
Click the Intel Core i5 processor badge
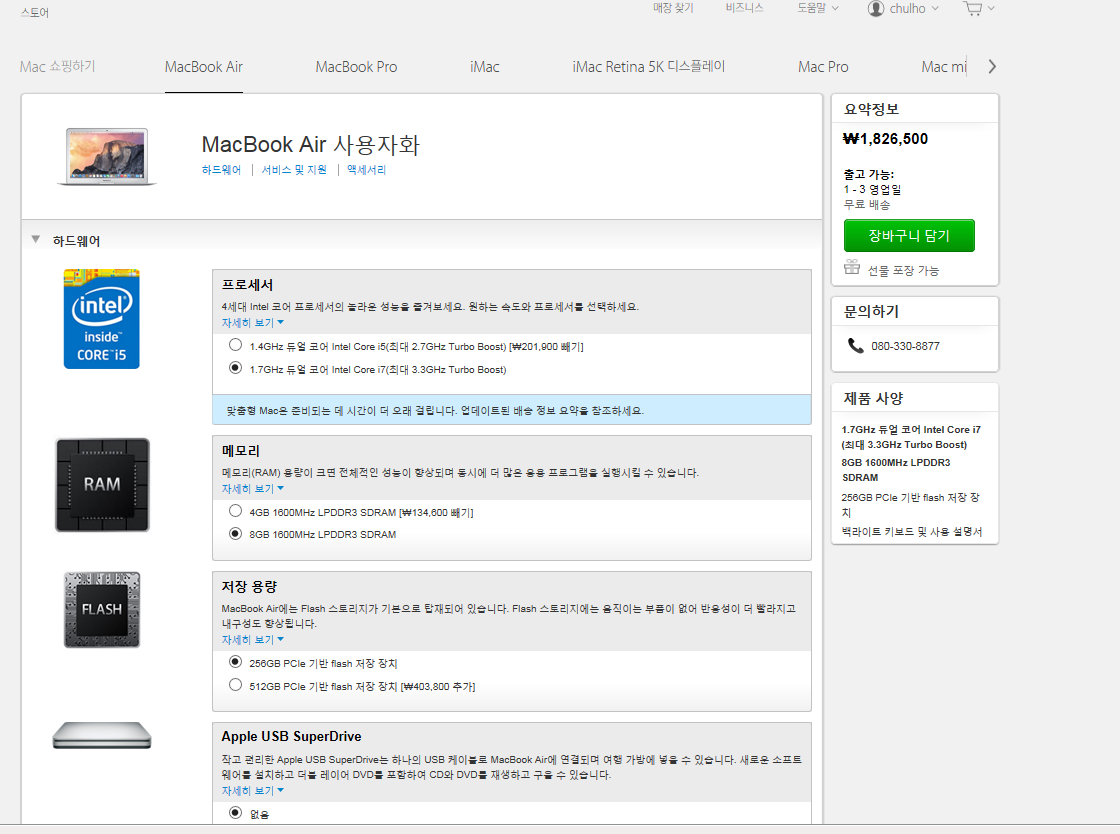tap(101, 318)
